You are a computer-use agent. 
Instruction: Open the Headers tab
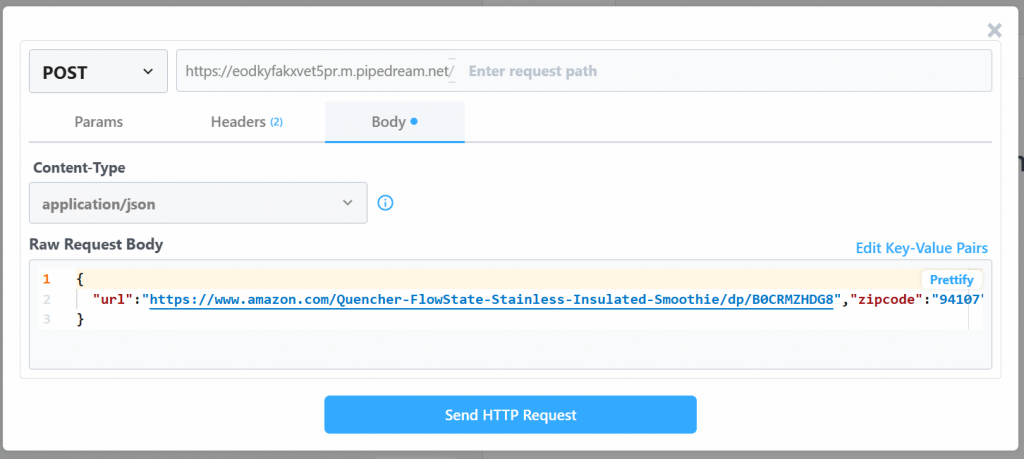(246, 122)
